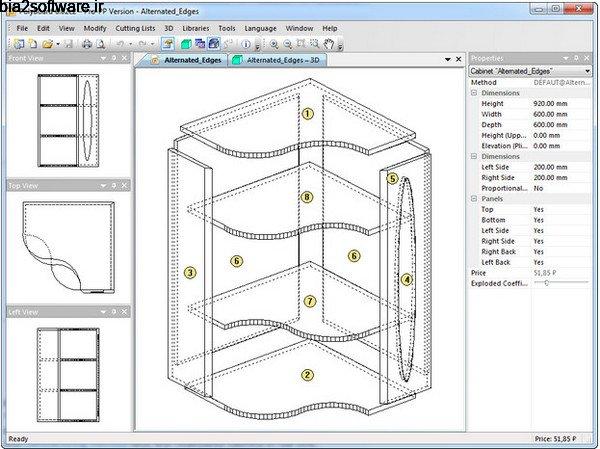600x449 pixels.
Task: Click the Left View drawing thumbnail
Action: [68, 375]
